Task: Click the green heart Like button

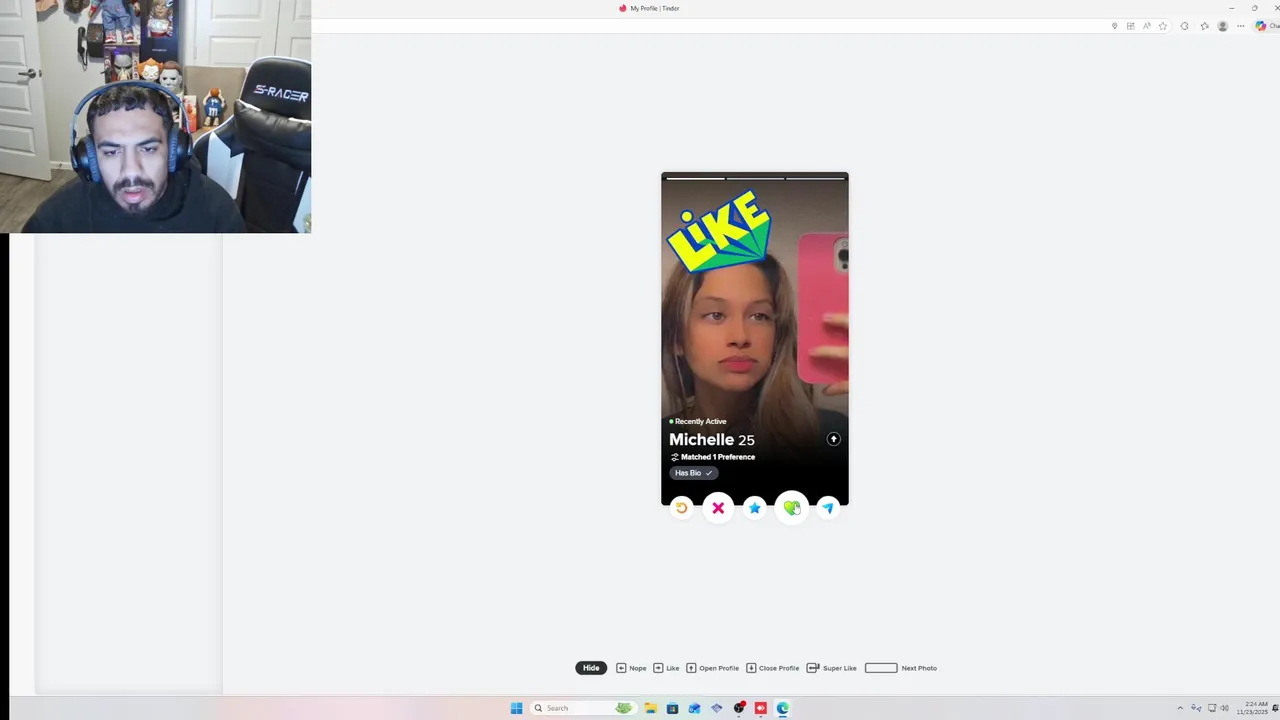Action: [x=791, y=508]
